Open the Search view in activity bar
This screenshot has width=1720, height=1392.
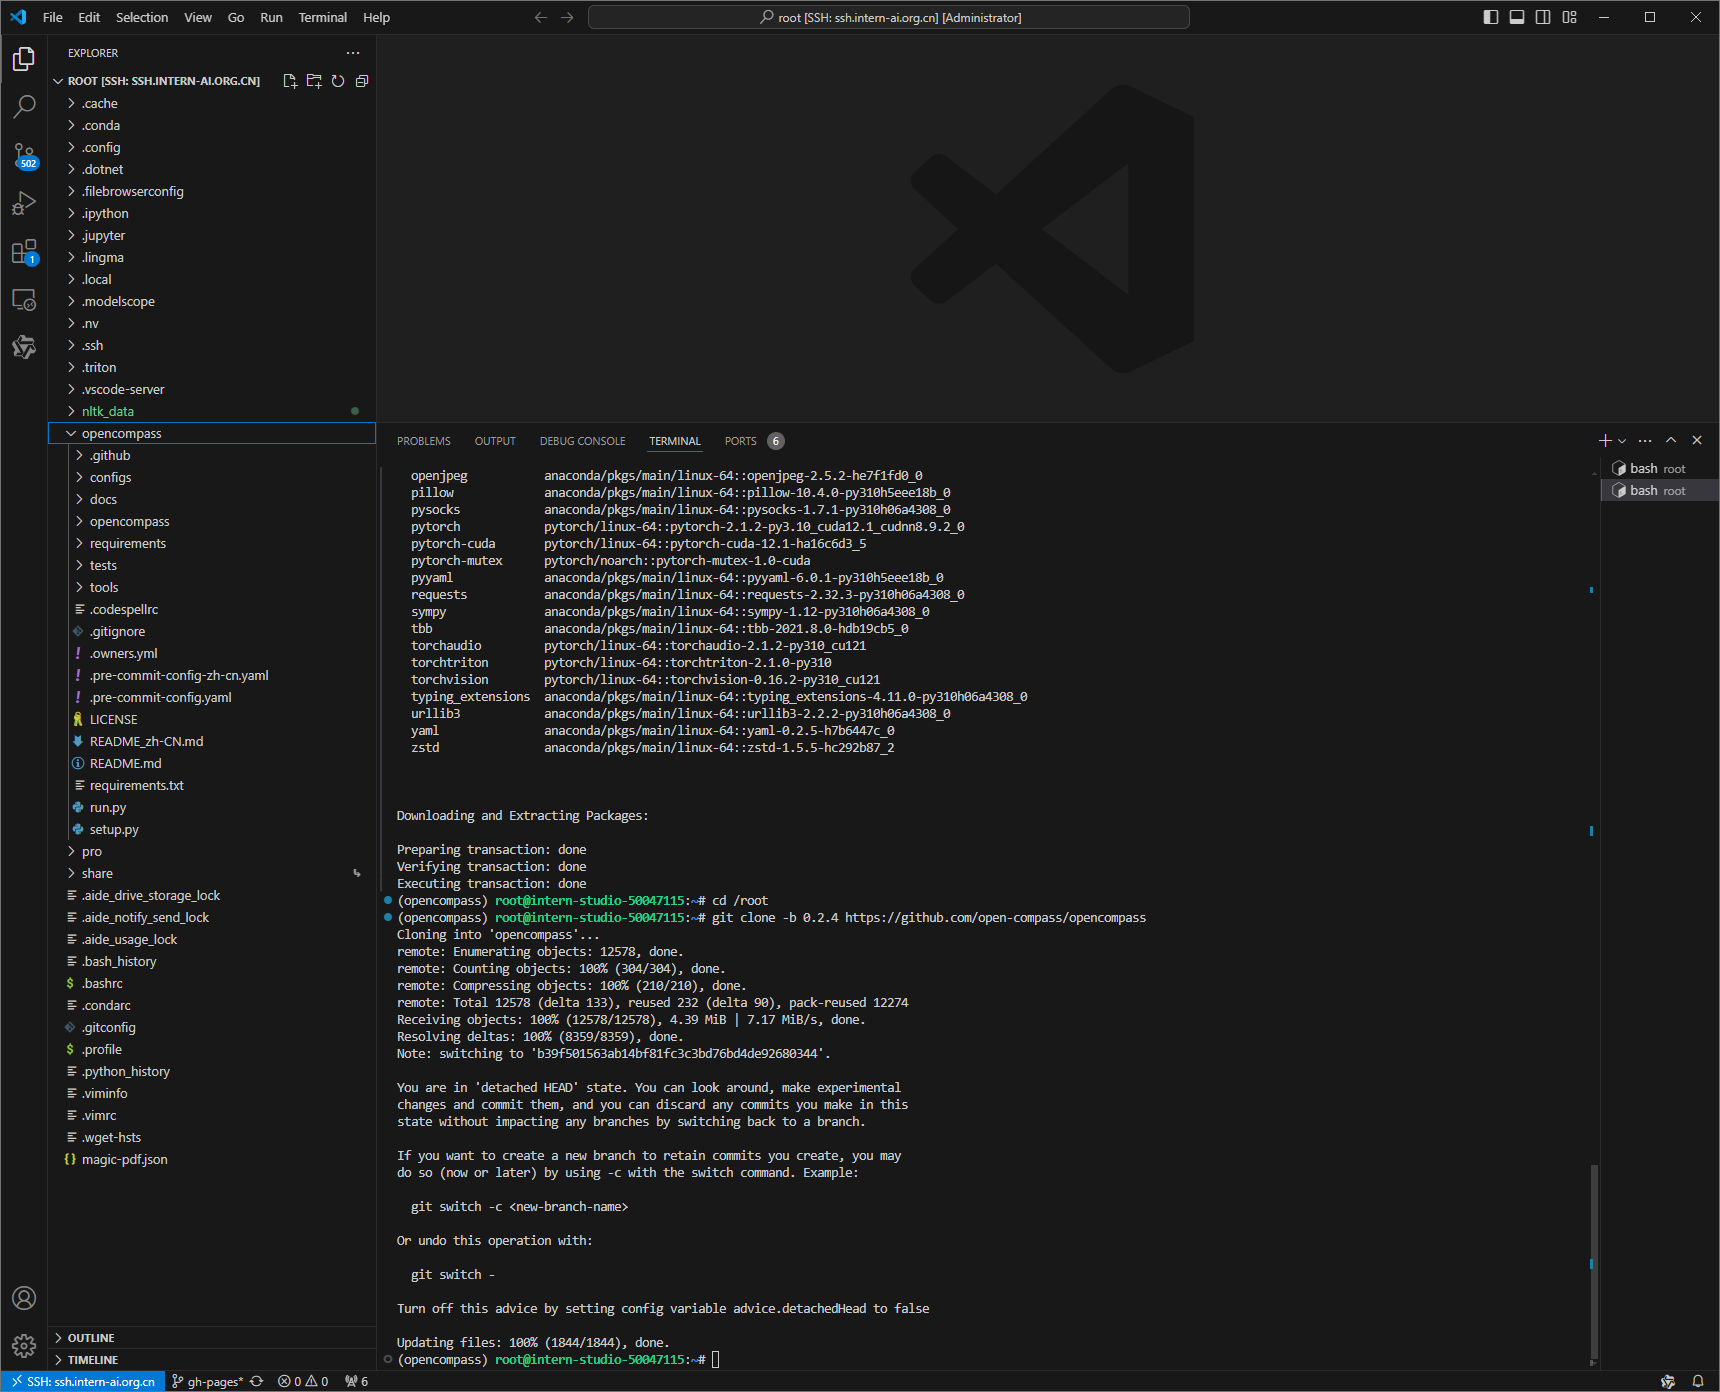click(x=24, y=106)
